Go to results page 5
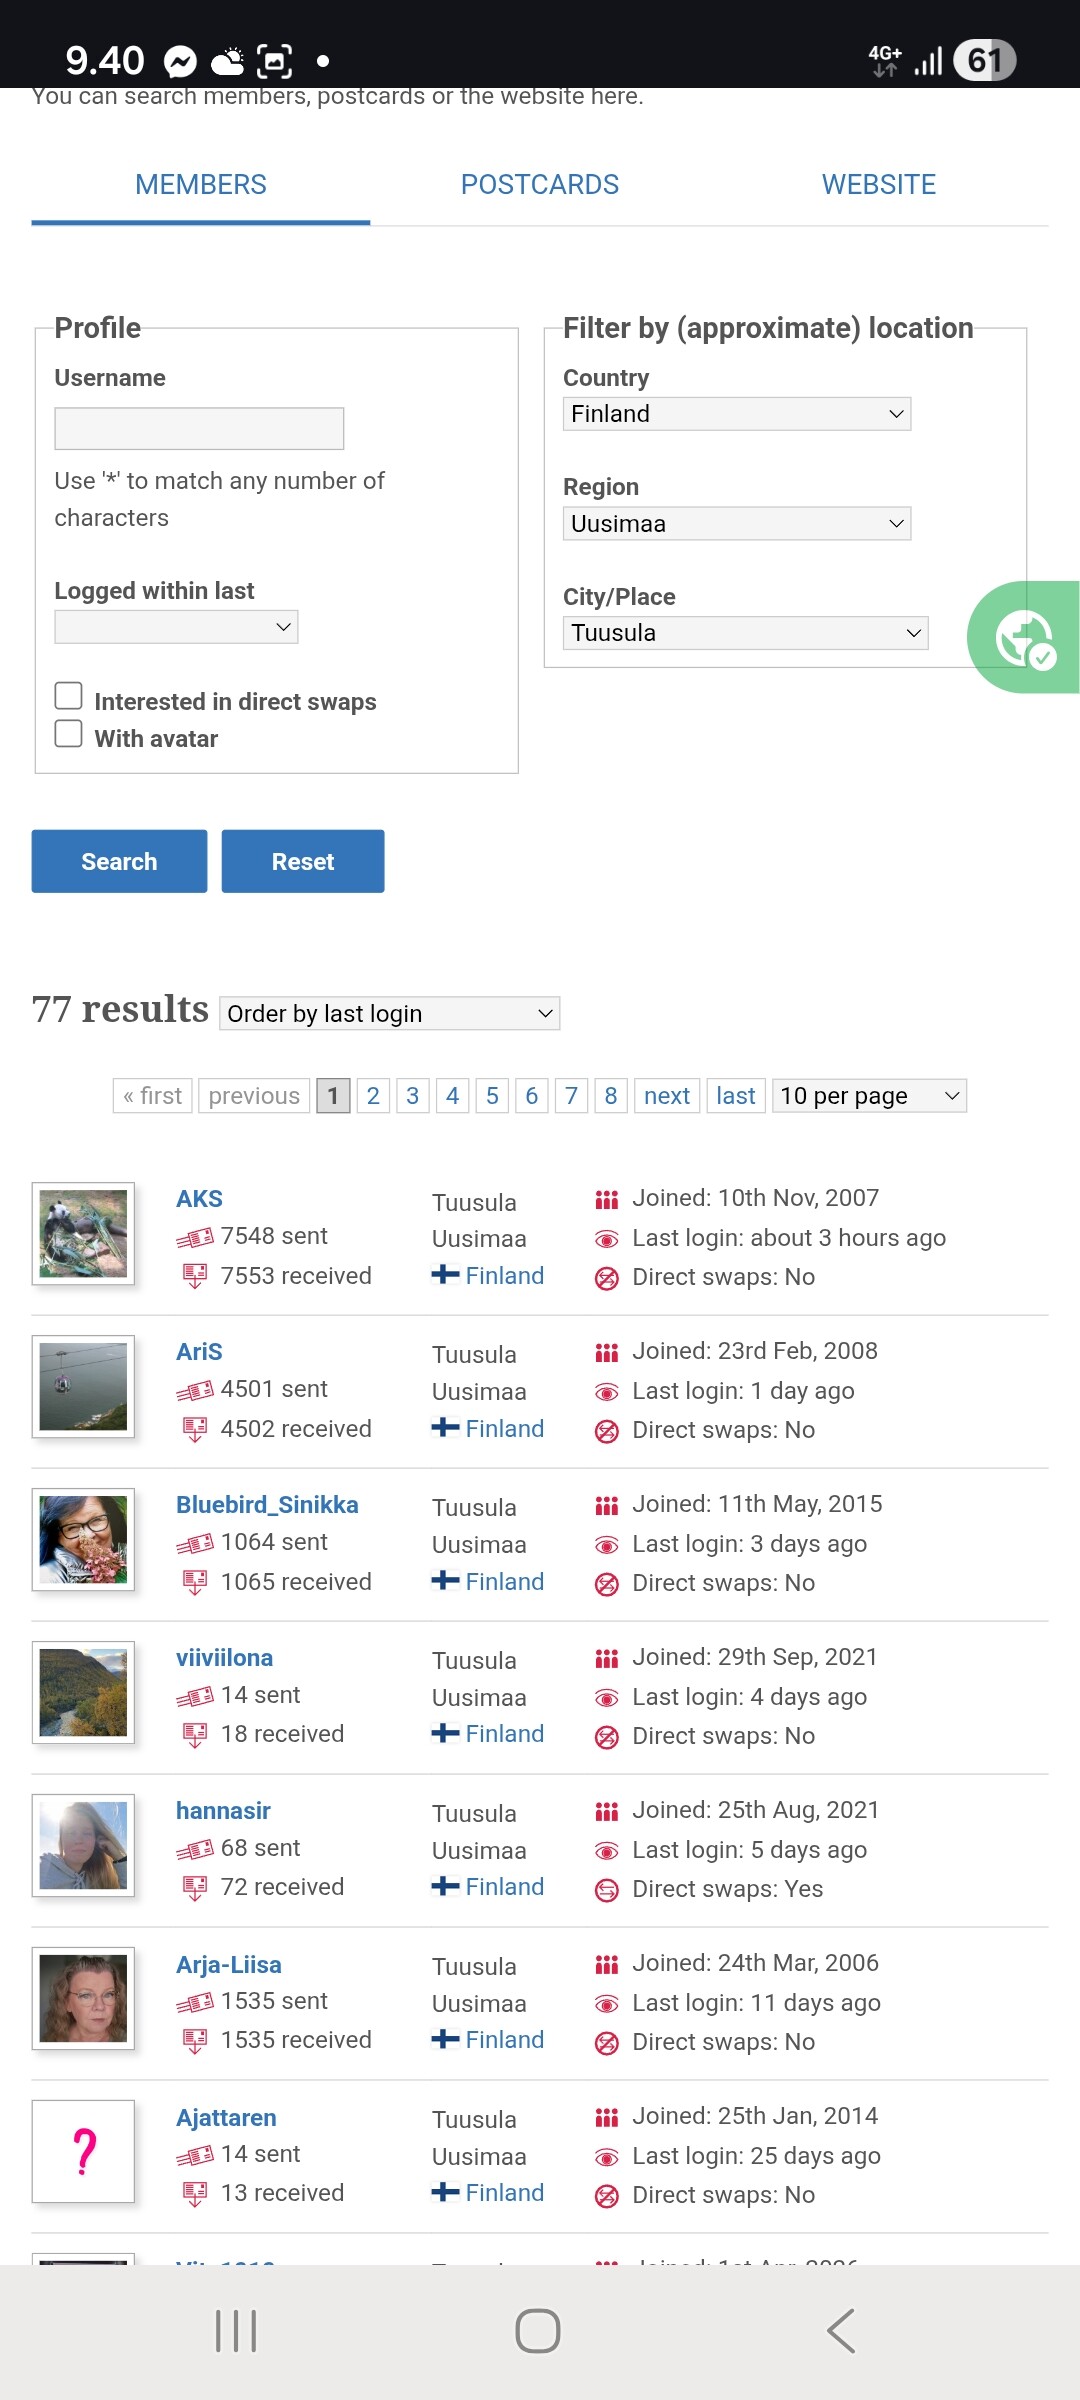Image resolution: width=1080 pixels, height=2400 pixels. click(x=492, y=1096)
